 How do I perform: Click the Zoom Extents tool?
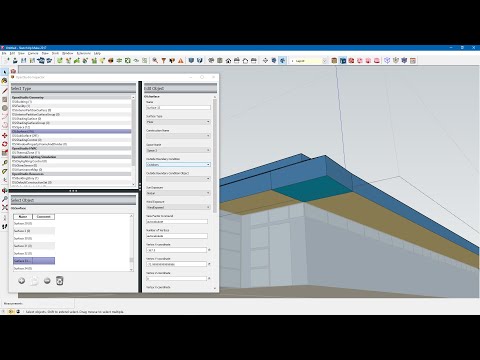pos(5,207)
